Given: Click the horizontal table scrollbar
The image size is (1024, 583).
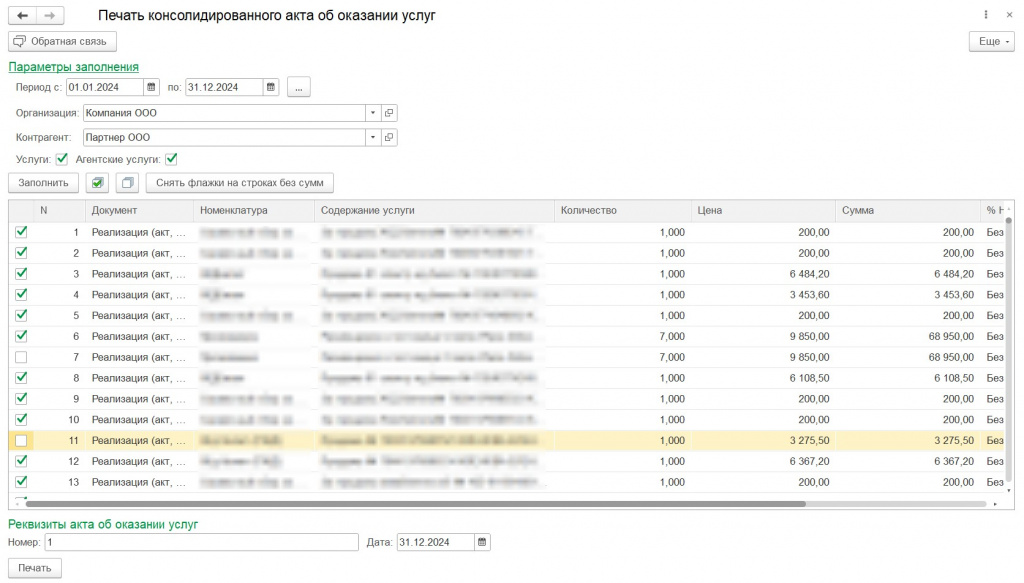Looking at the screenshot, I should coord(415,504).
